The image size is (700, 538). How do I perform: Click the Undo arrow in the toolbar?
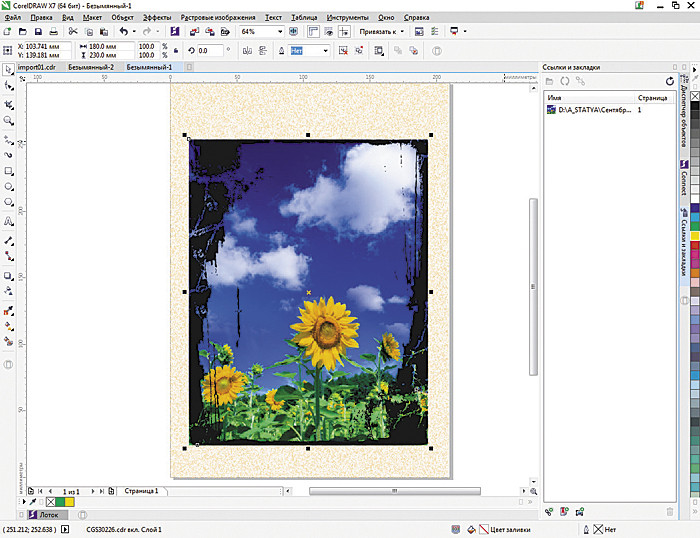tap(122, 32)
